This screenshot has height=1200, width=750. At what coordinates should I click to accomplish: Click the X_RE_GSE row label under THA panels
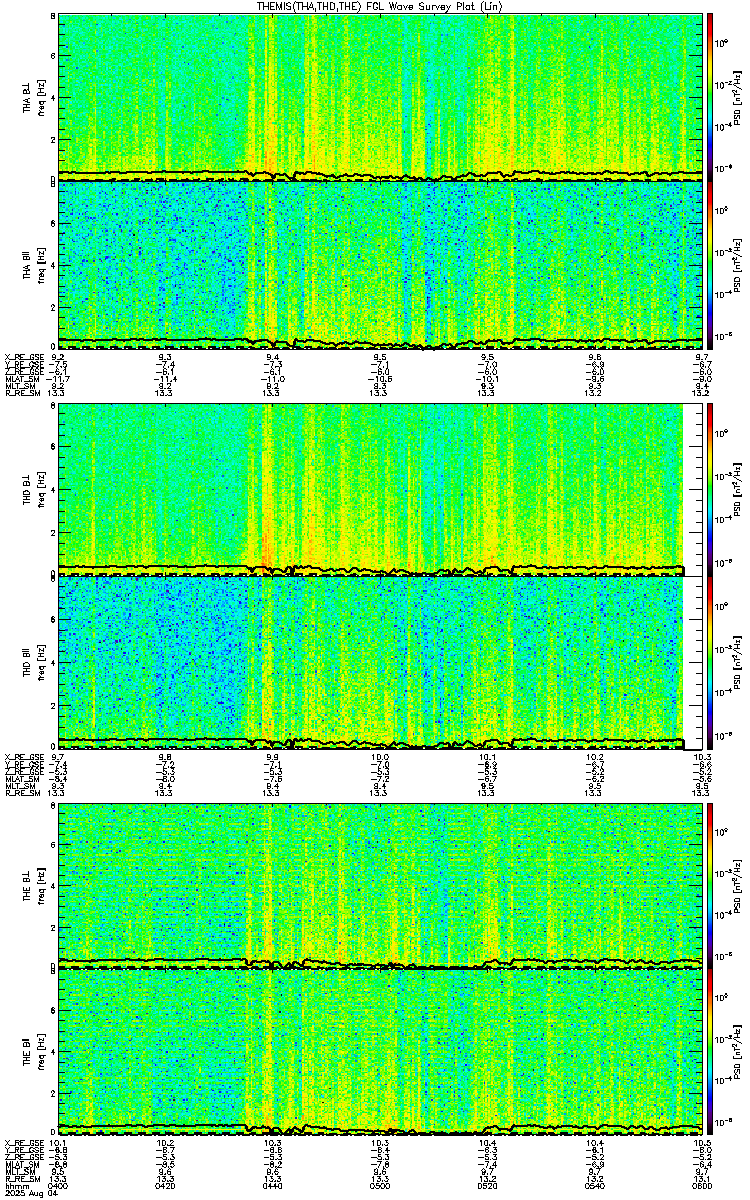point(22,356)
